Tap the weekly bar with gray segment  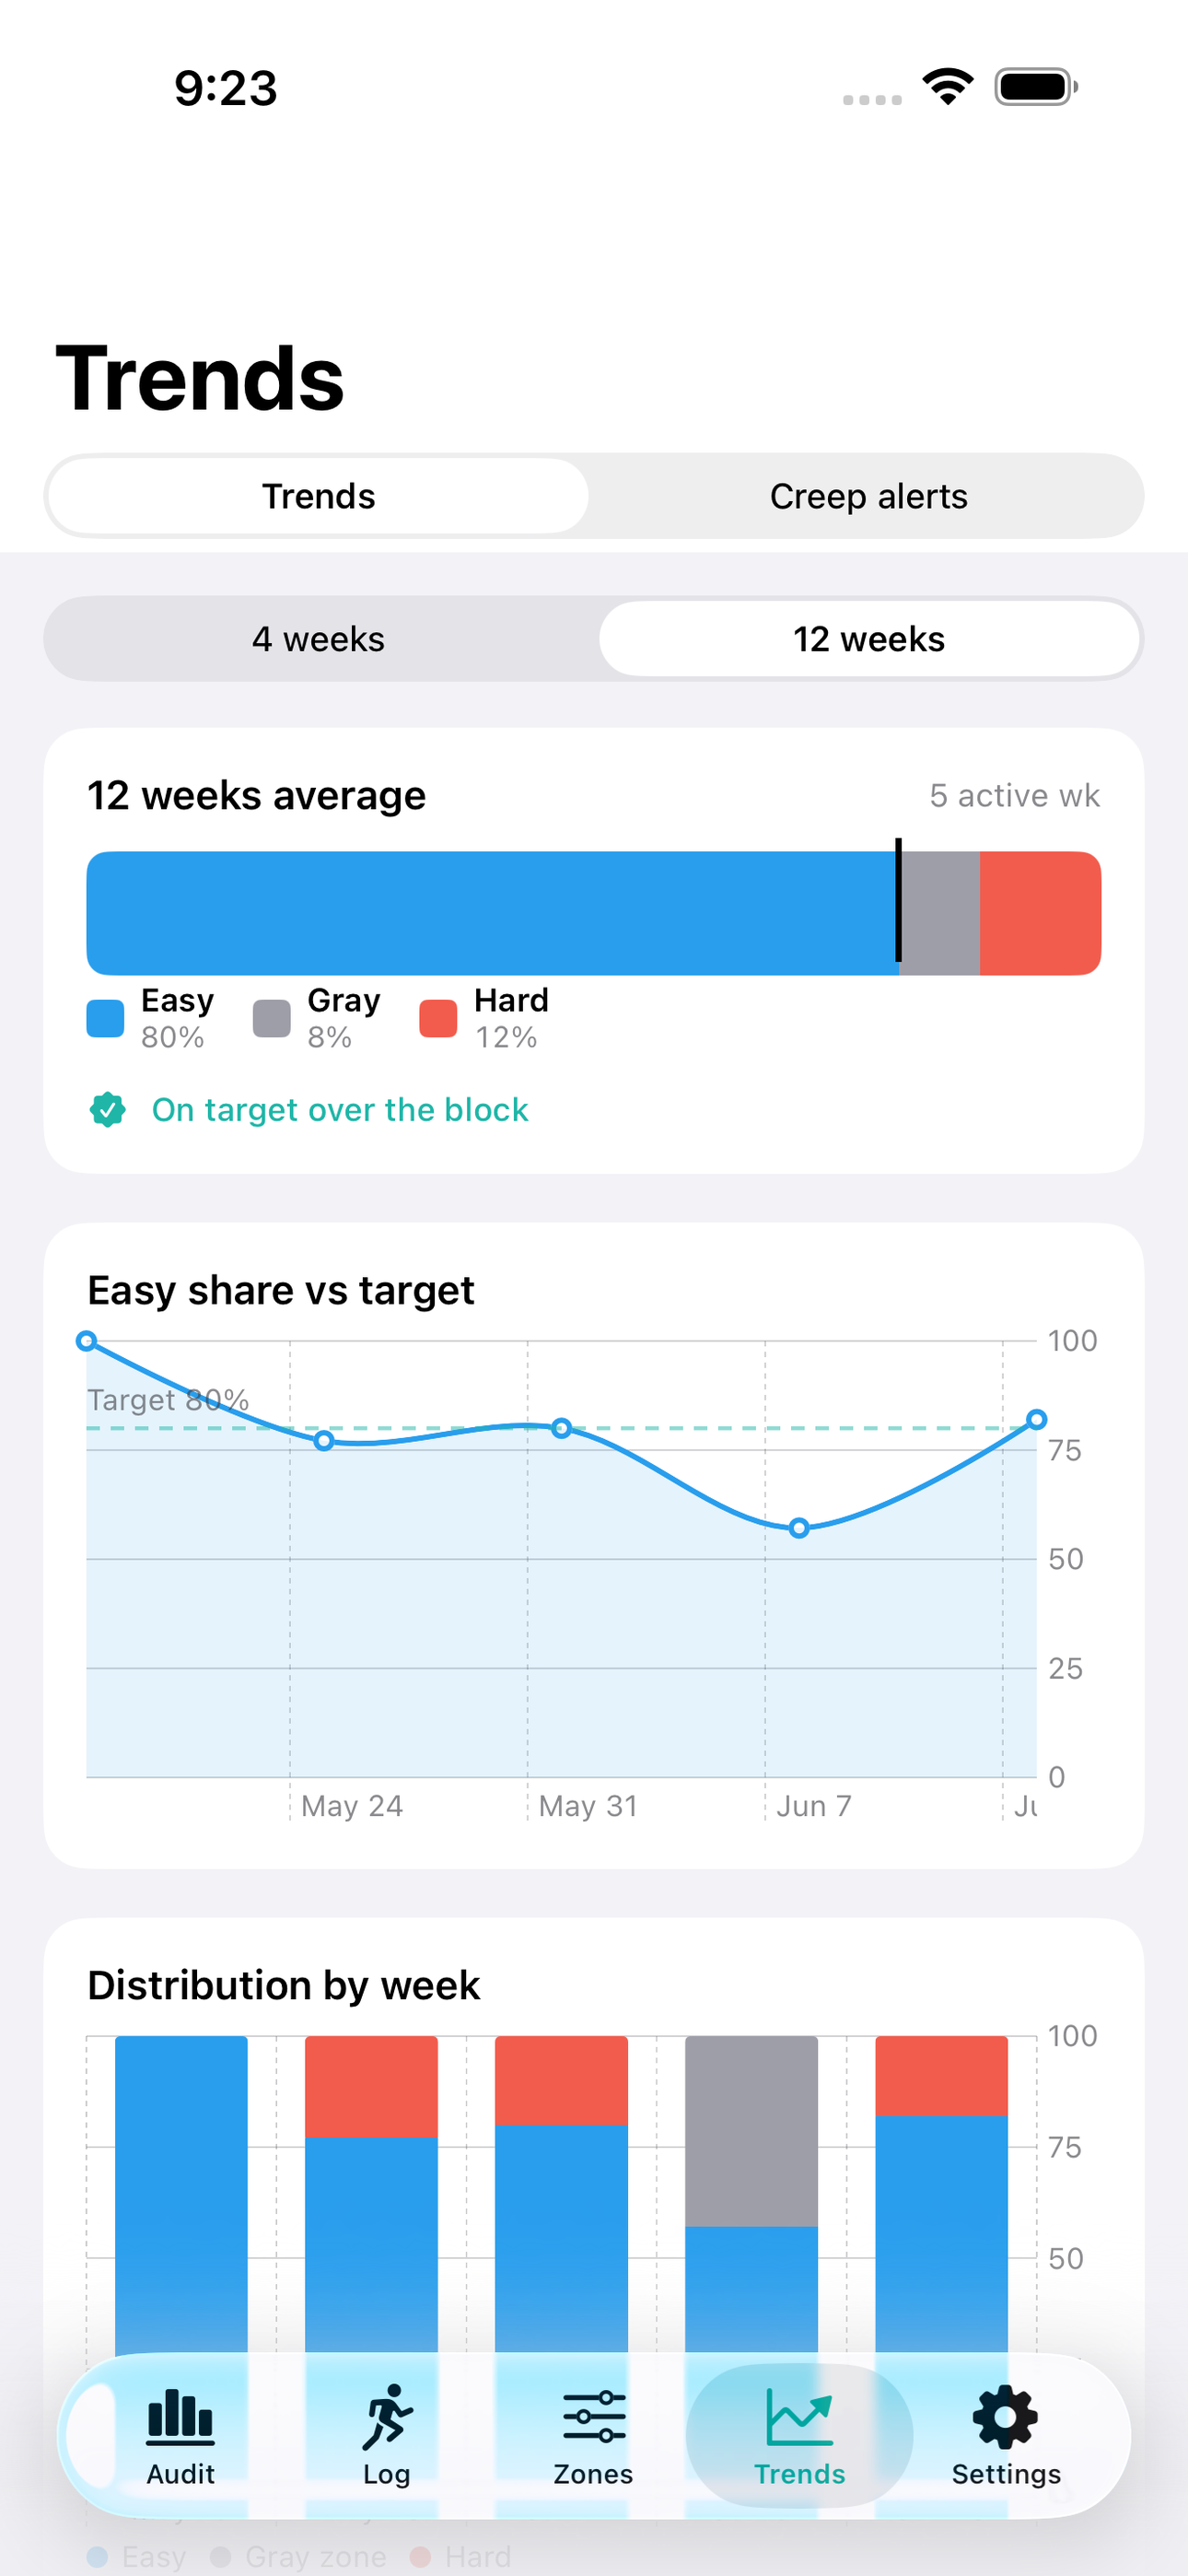click(x=751, y=2195)
